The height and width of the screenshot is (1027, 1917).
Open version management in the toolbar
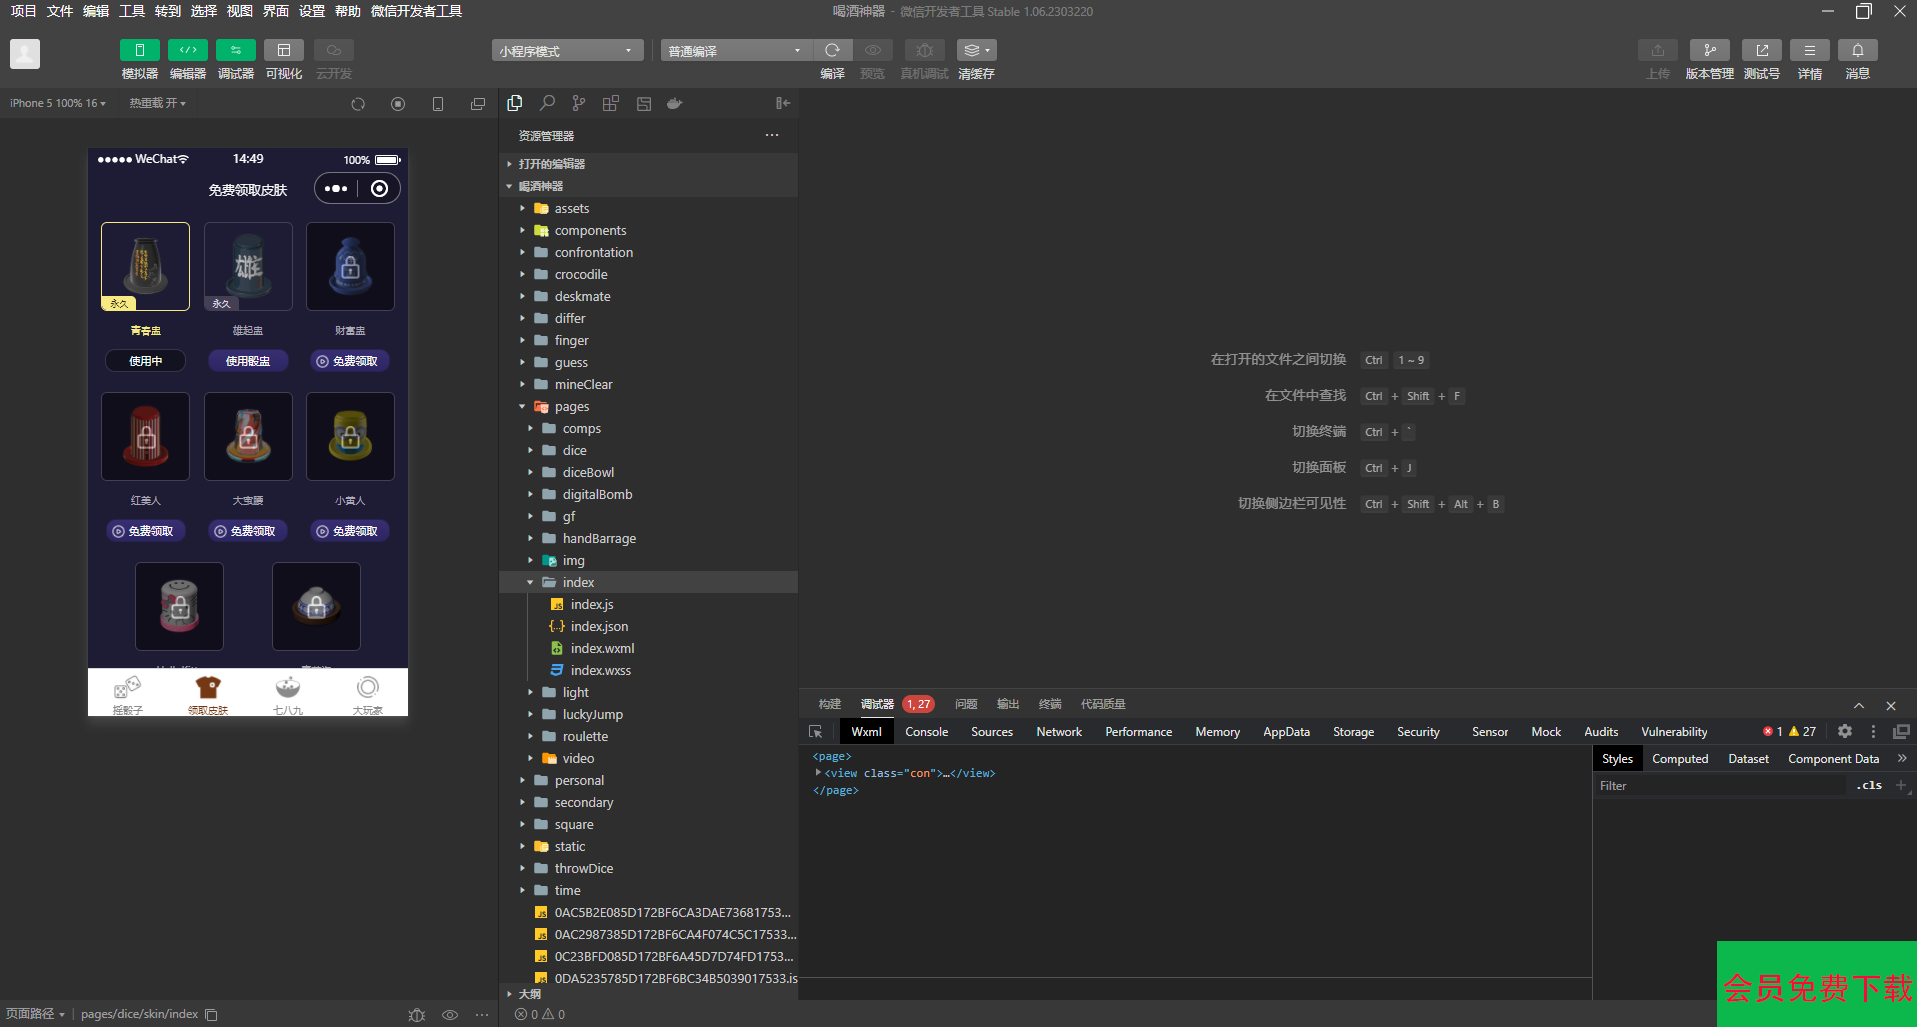coord(1709,50)
